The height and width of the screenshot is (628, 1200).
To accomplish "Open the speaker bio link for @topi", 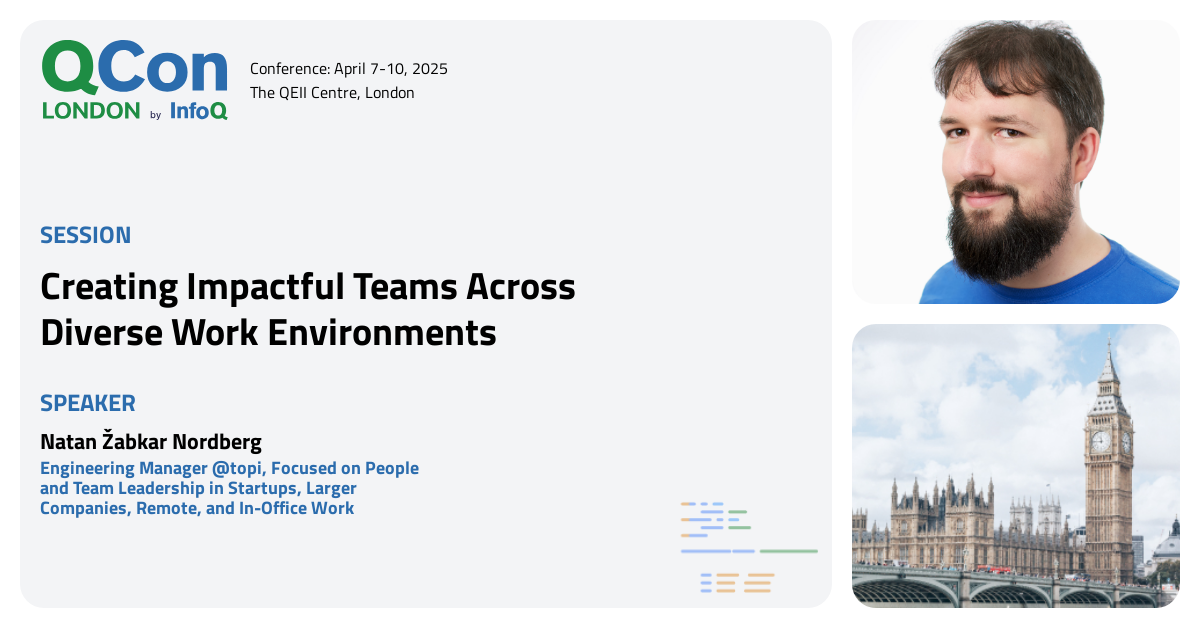I will 240,468.
